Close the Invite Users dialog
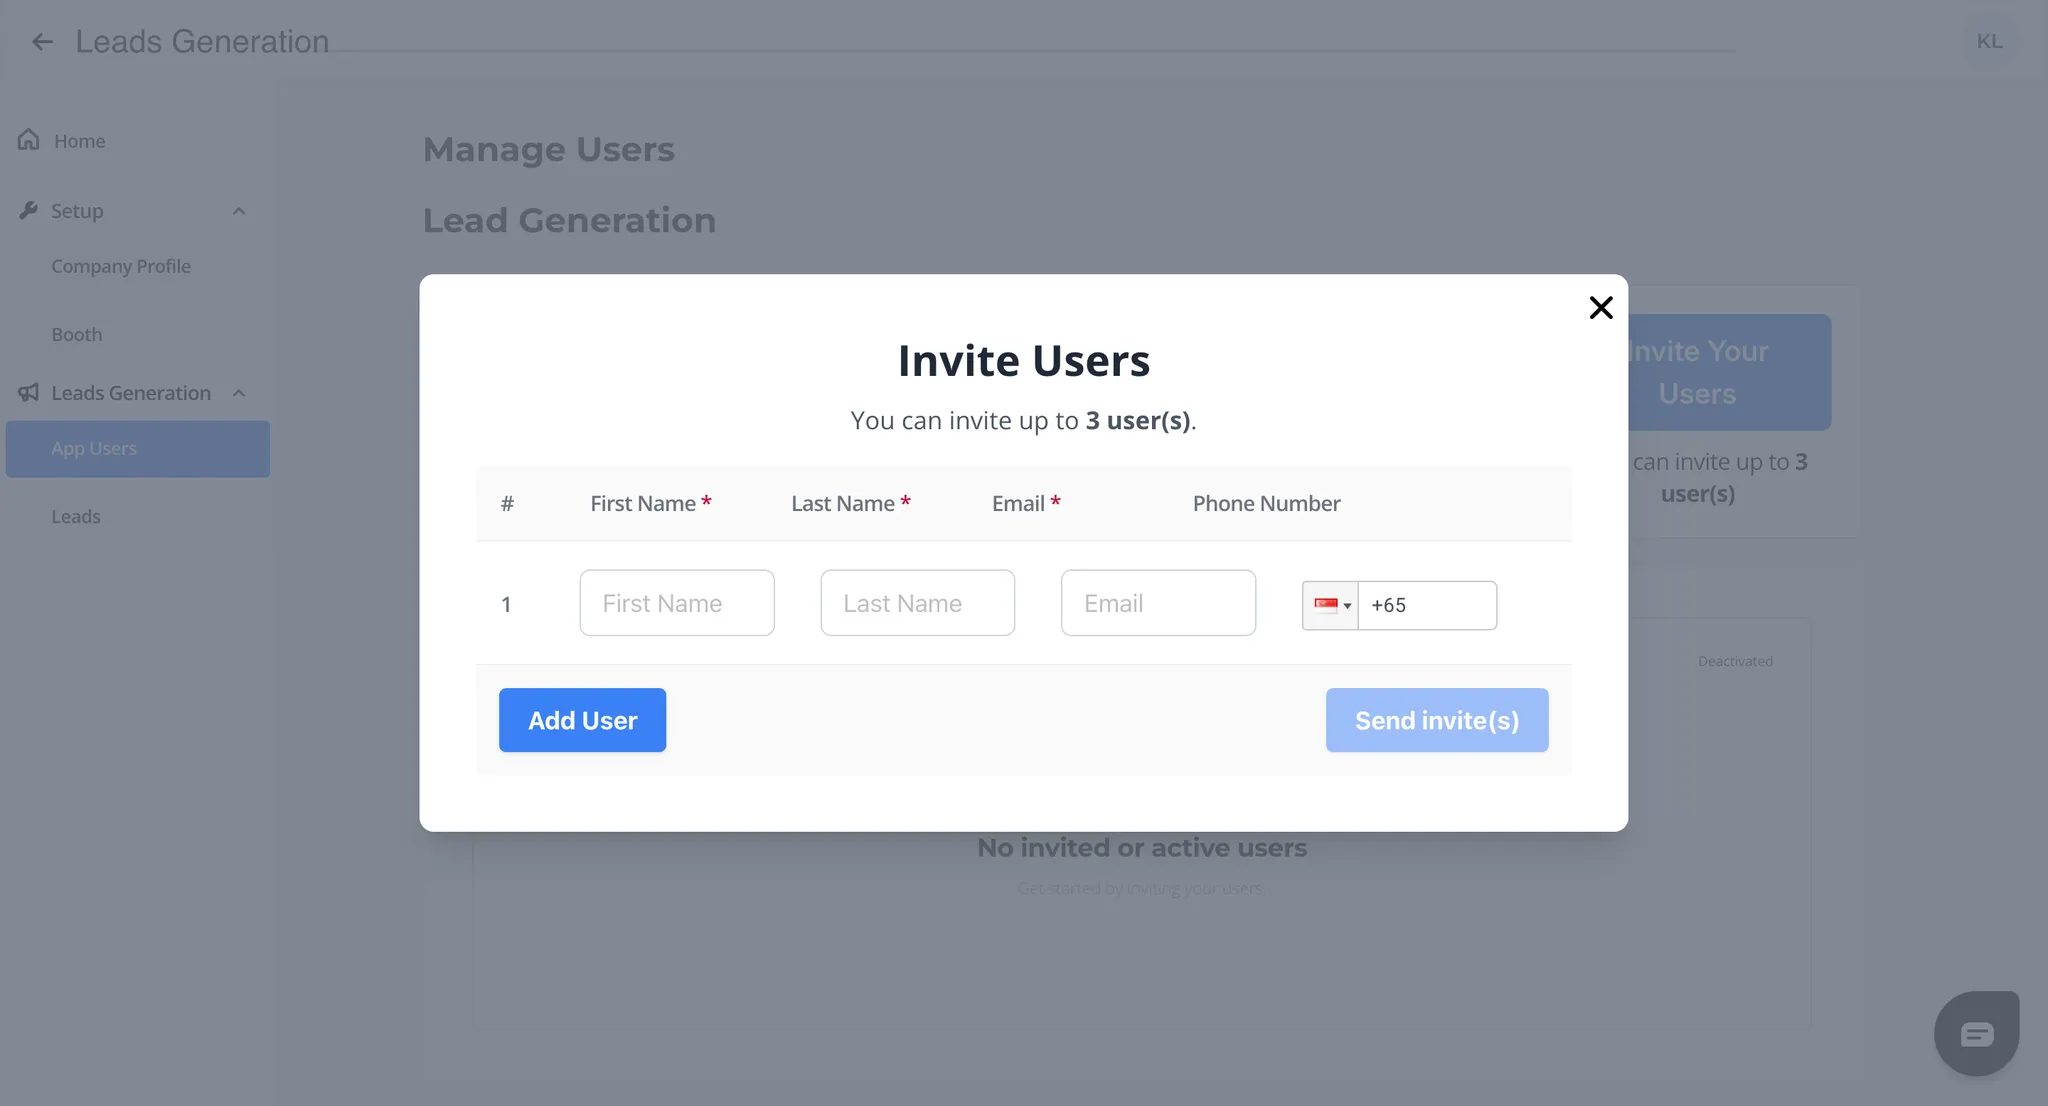Viewport: 2048px width, 1106px height. coord(1601,307)
